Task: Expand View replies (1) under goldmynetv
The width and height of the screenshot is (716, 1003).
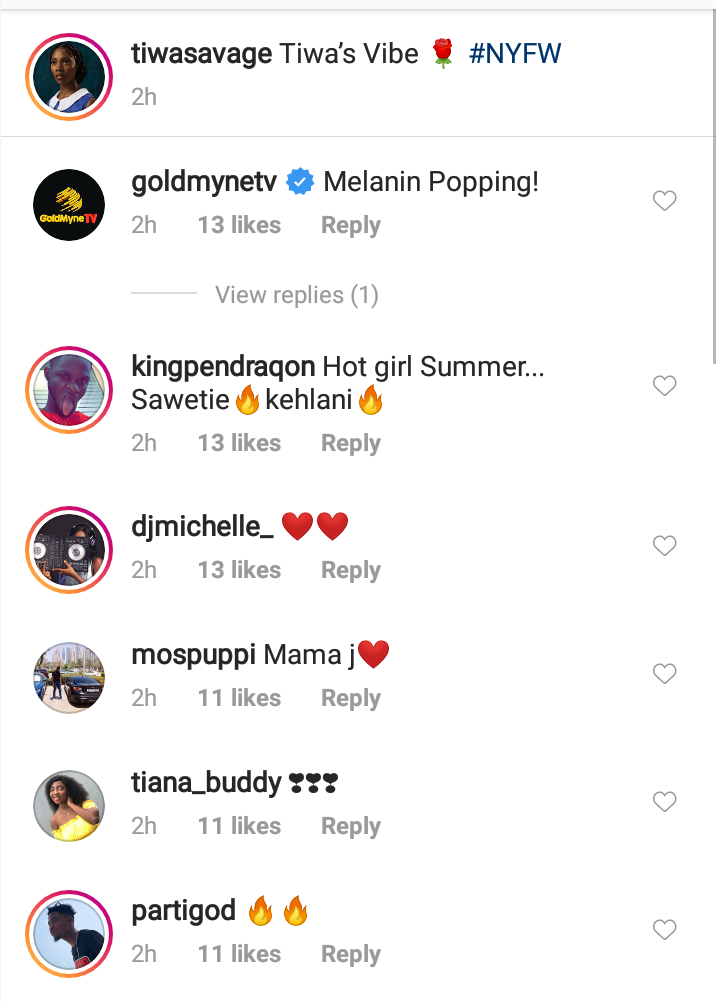Action: coord(296,295)
